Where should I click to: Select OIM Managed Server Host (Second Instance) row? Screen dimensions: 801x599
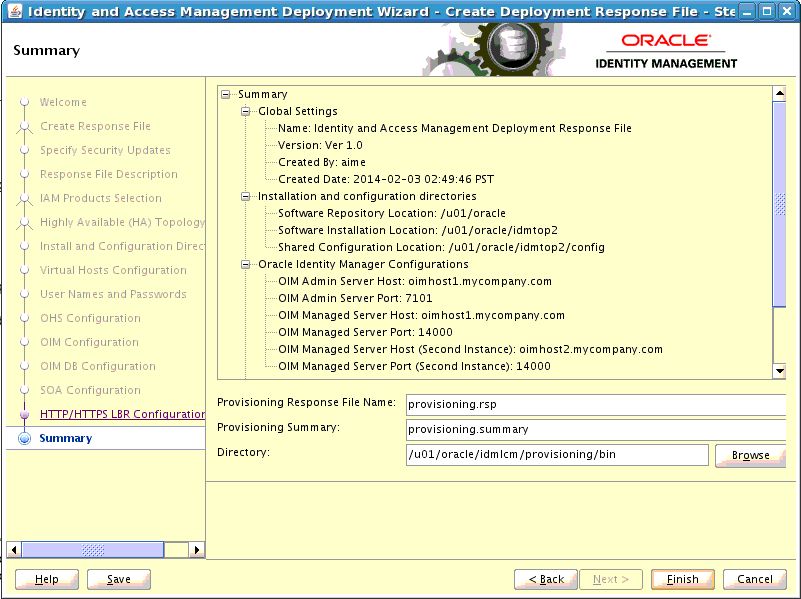click(470, 349)
